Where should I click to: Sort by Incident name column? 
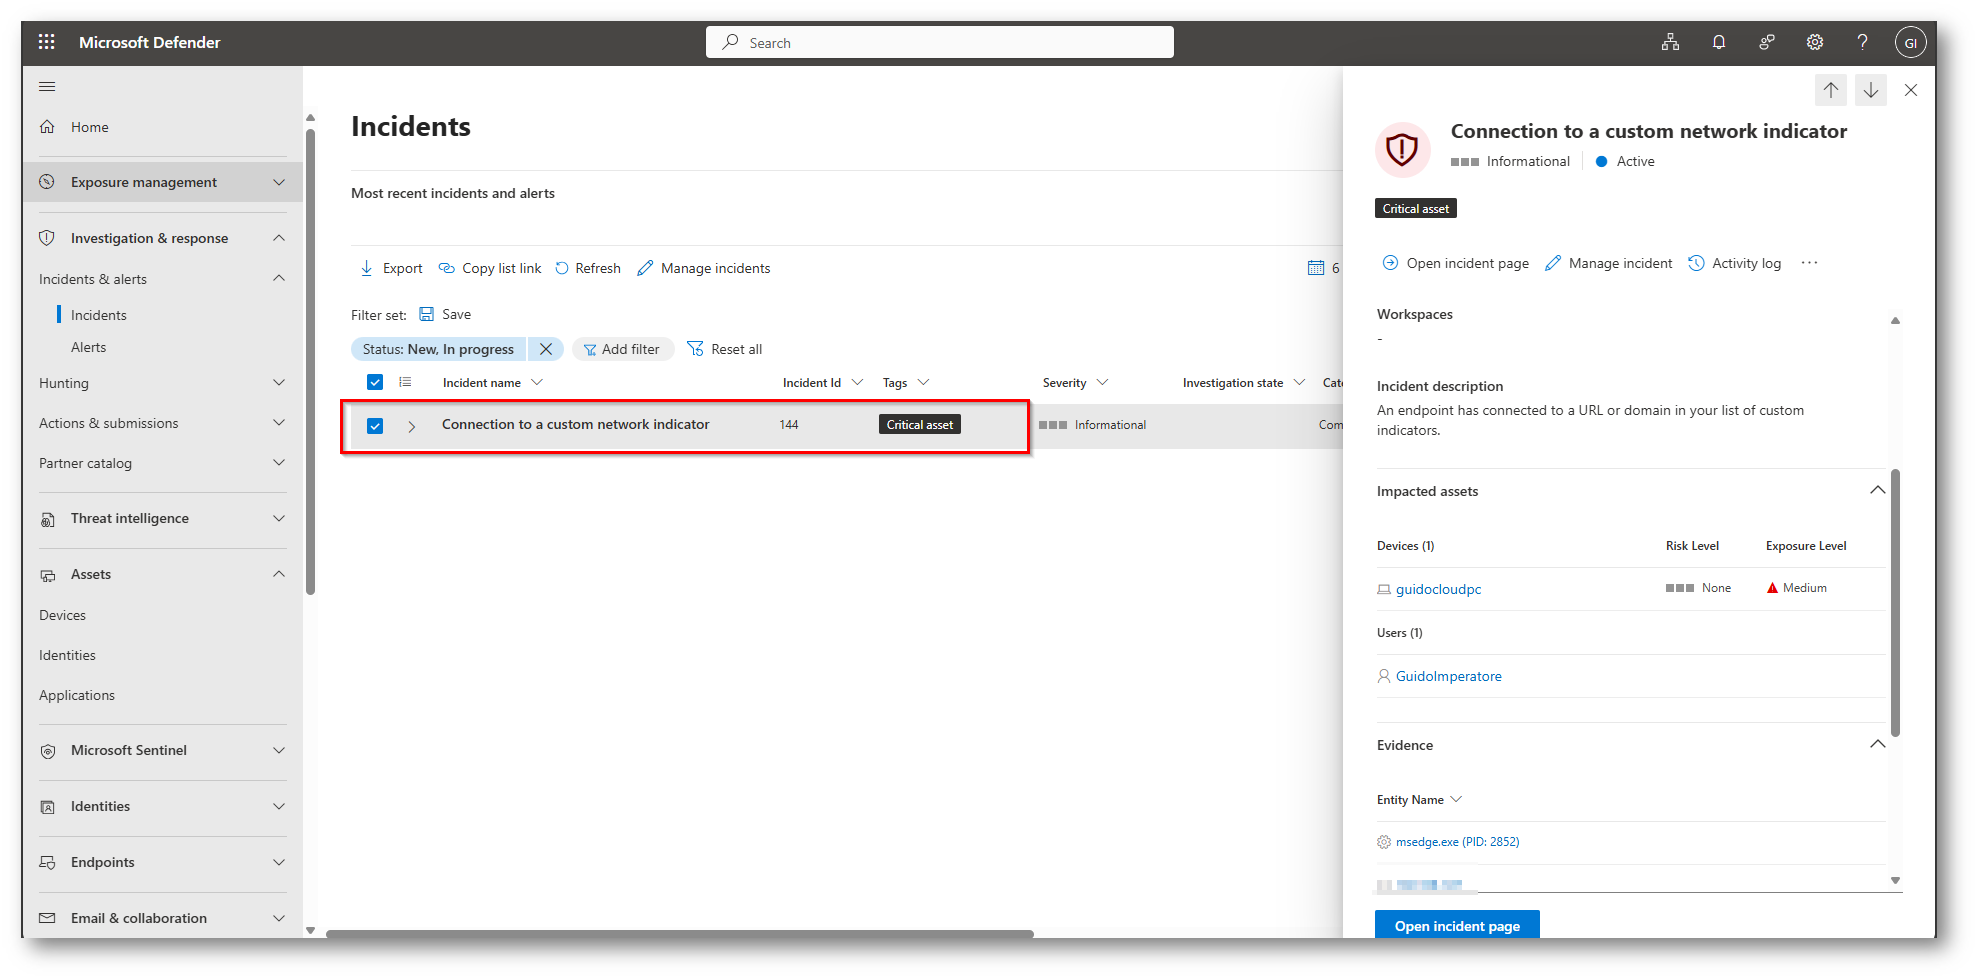(x=493, y=383)
